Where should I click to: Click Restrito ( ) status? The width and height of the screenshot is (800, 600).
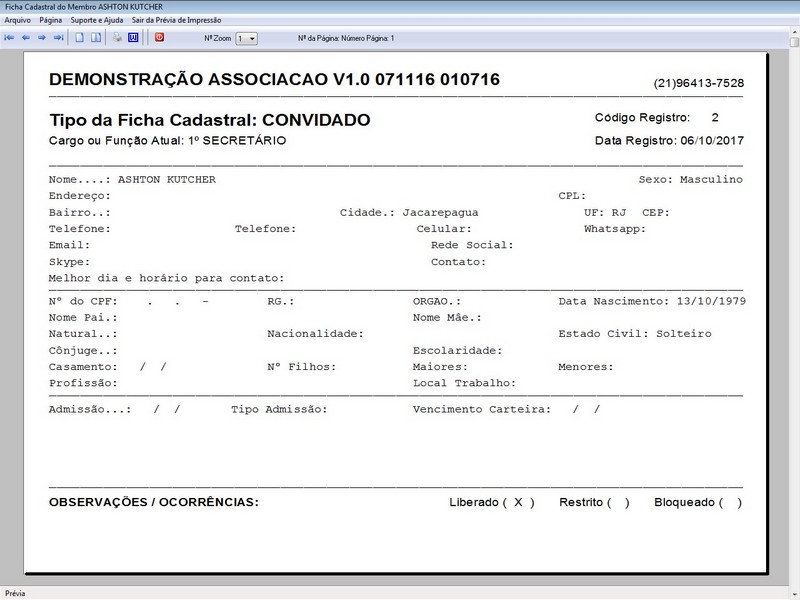[x=594, y=503]
